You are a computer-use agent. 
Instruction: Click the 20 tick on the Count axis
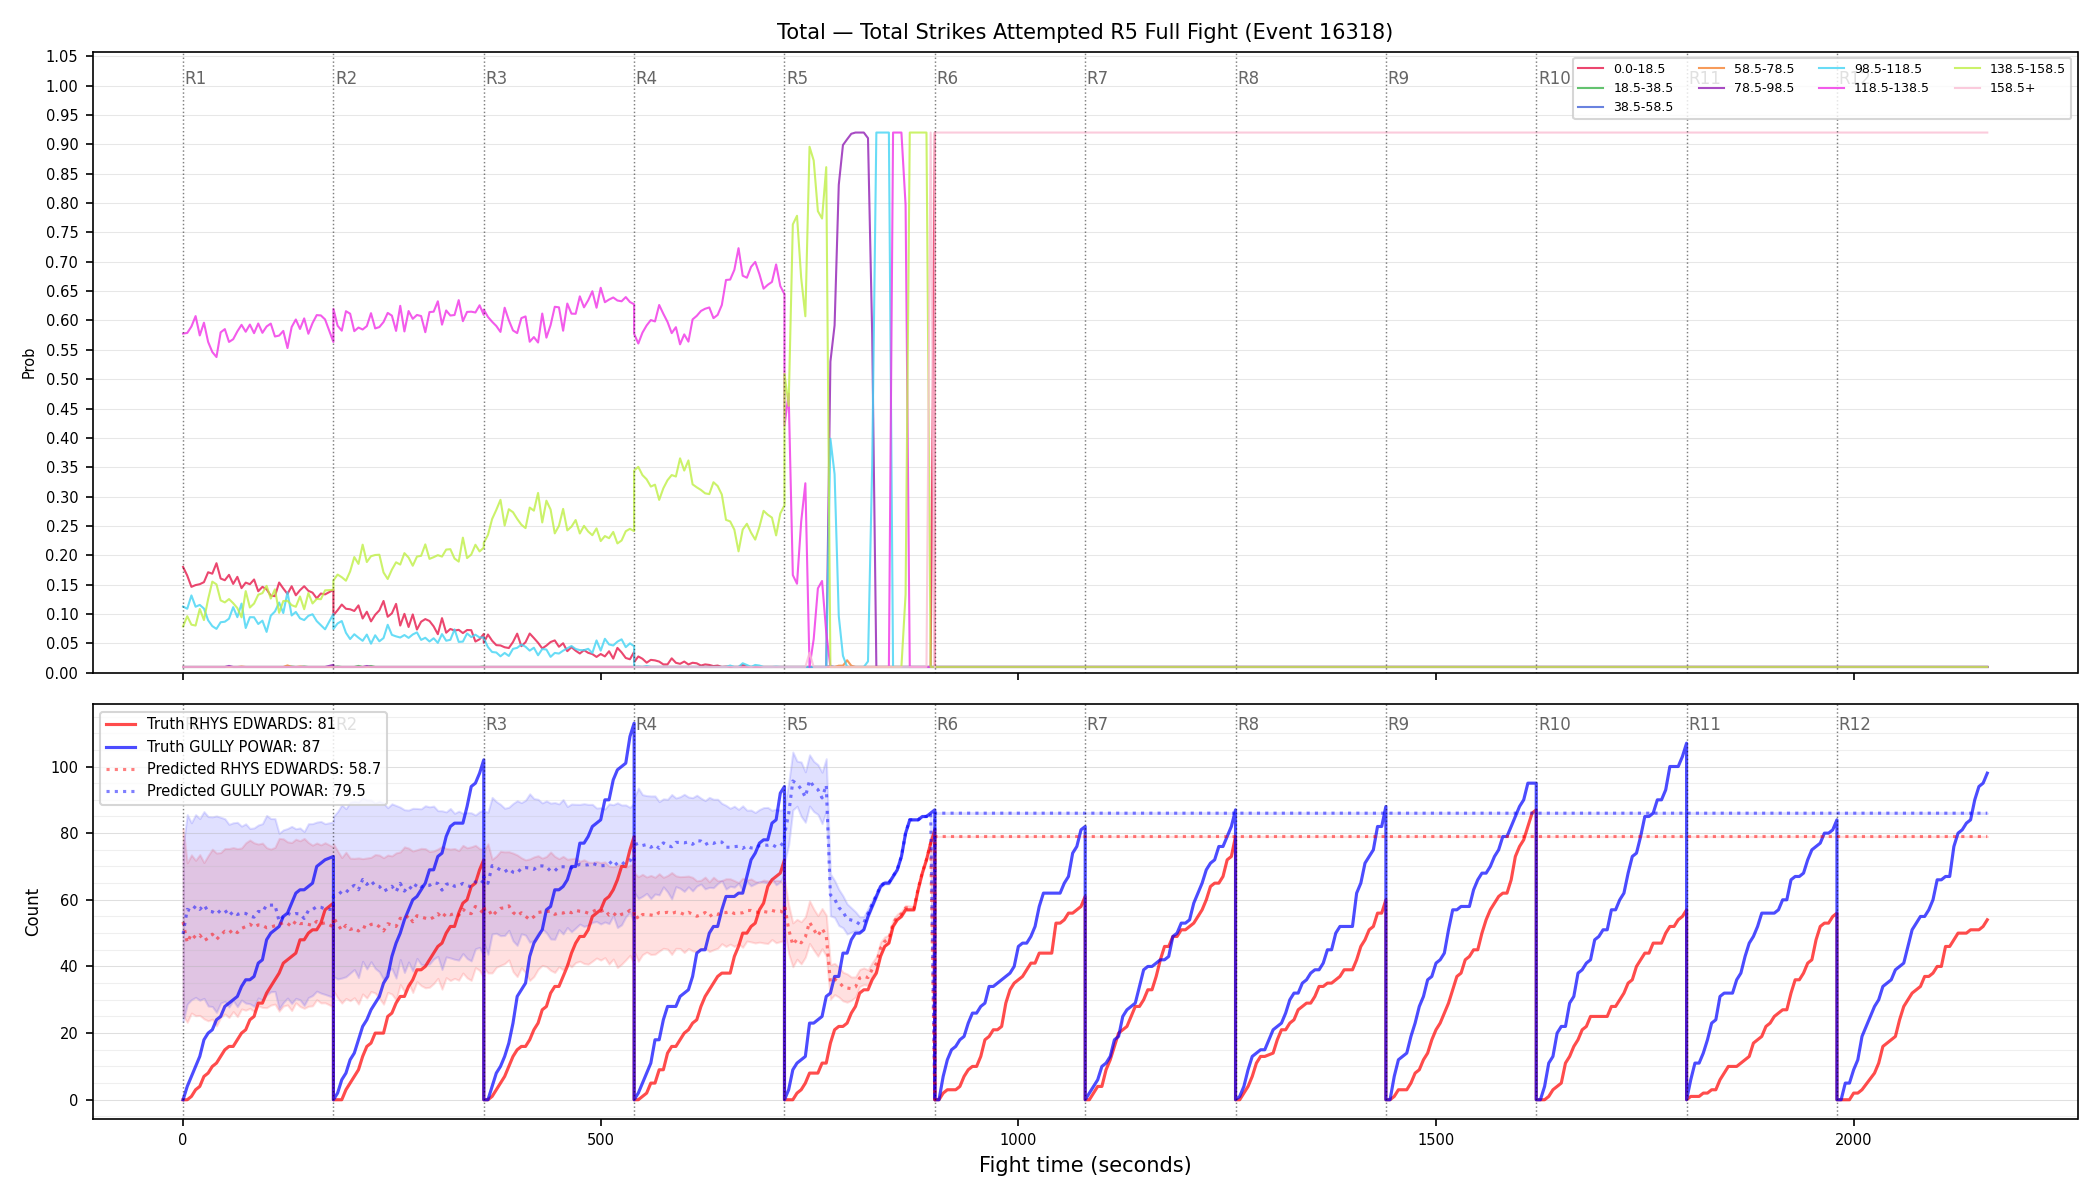coord(70,1033)
